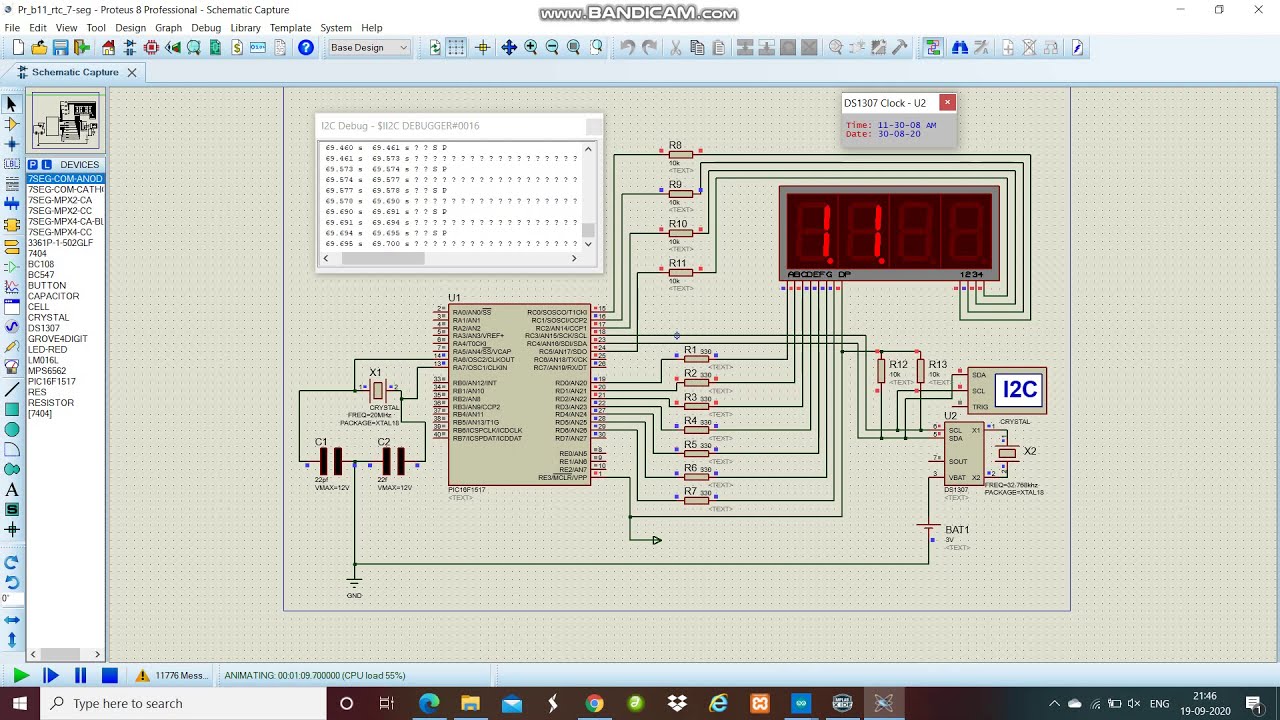
Task: Click the binoculars search and tag icon
Action: tap(960, 47)
